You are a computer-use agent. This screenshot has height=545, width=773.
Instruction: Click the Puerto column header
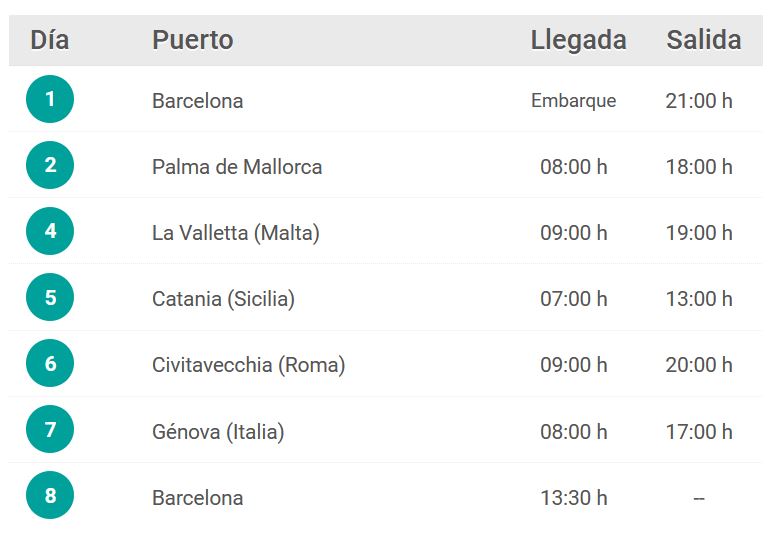[x=192, y=40]
